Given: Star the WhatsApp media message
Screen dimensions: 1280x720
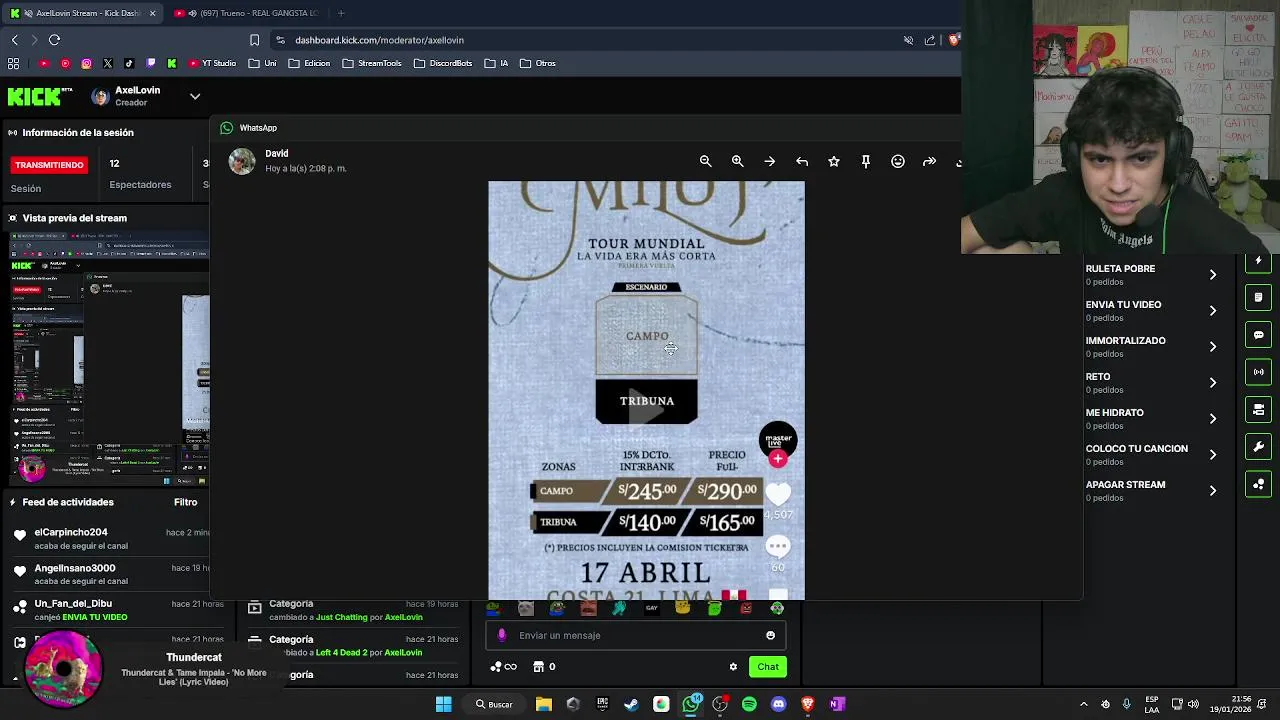Looking at the screenshot, I should [x=834, y=161].
